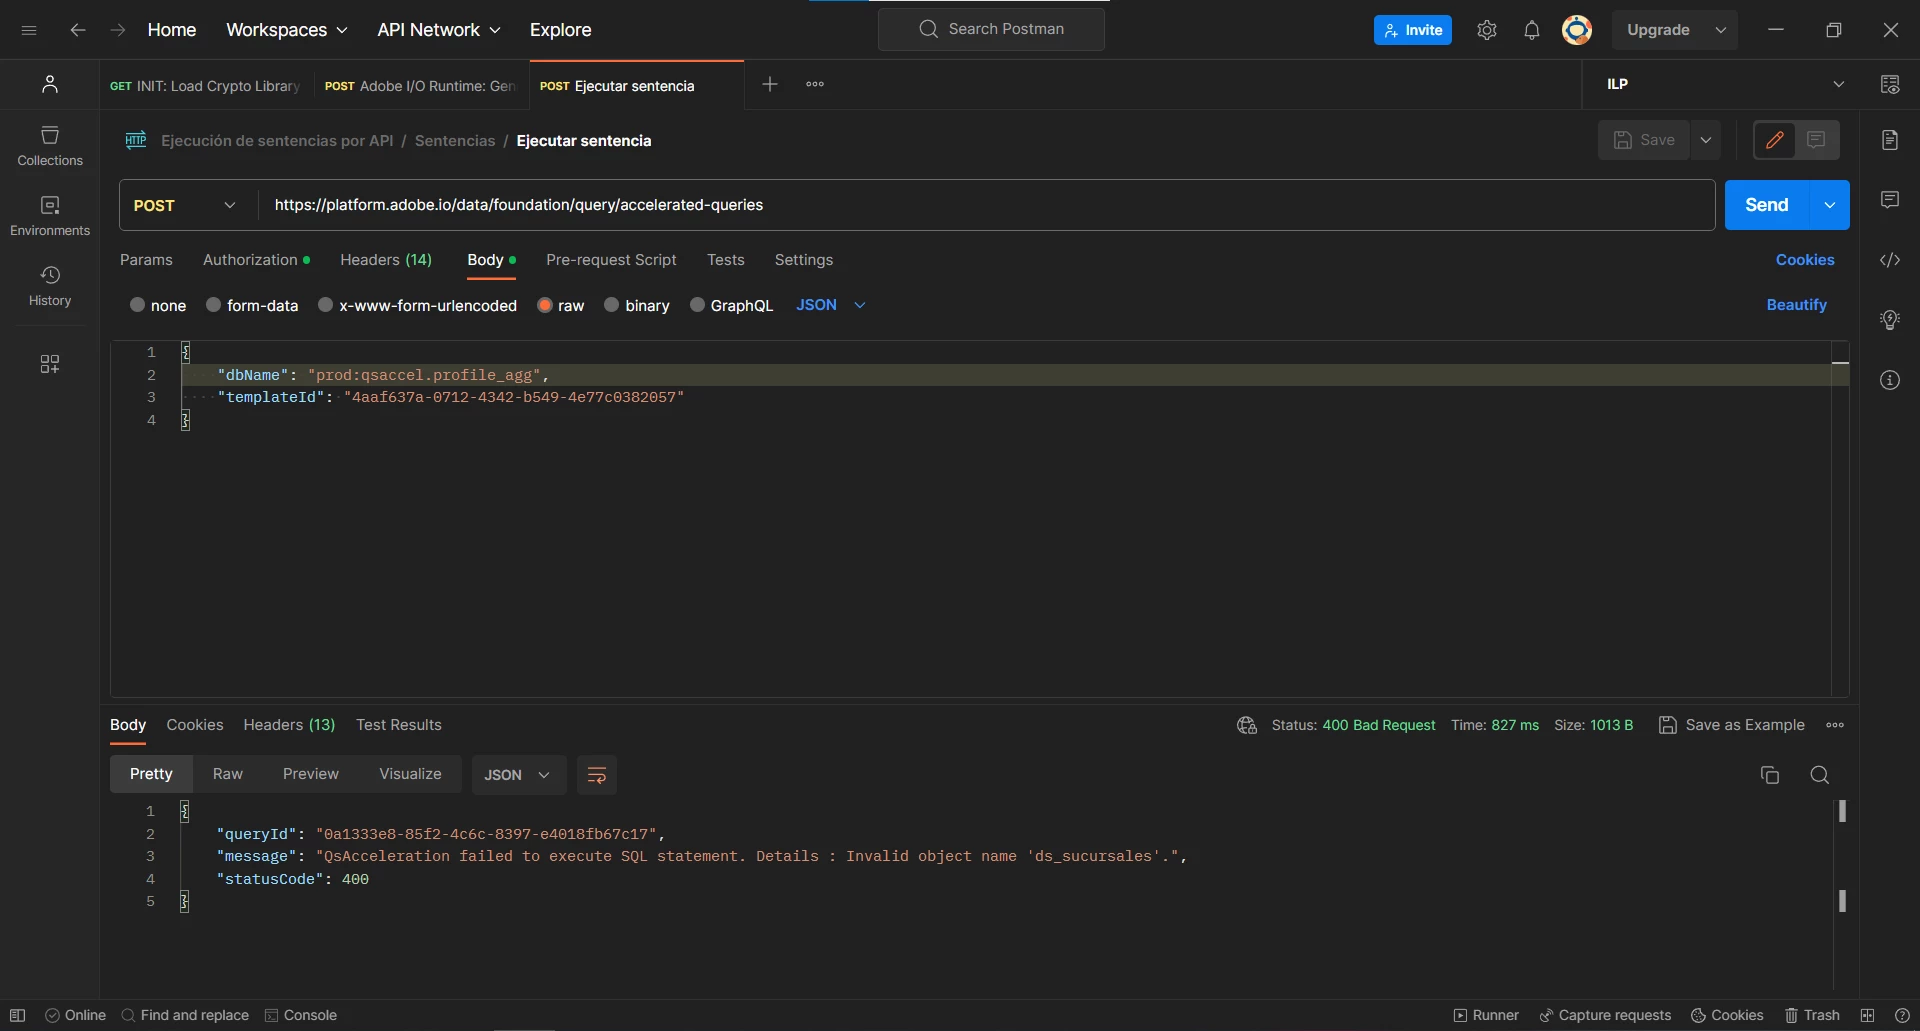Open the documentation icon in right sidebar
This screenshot has height=1031, width=1920.
1890,140
